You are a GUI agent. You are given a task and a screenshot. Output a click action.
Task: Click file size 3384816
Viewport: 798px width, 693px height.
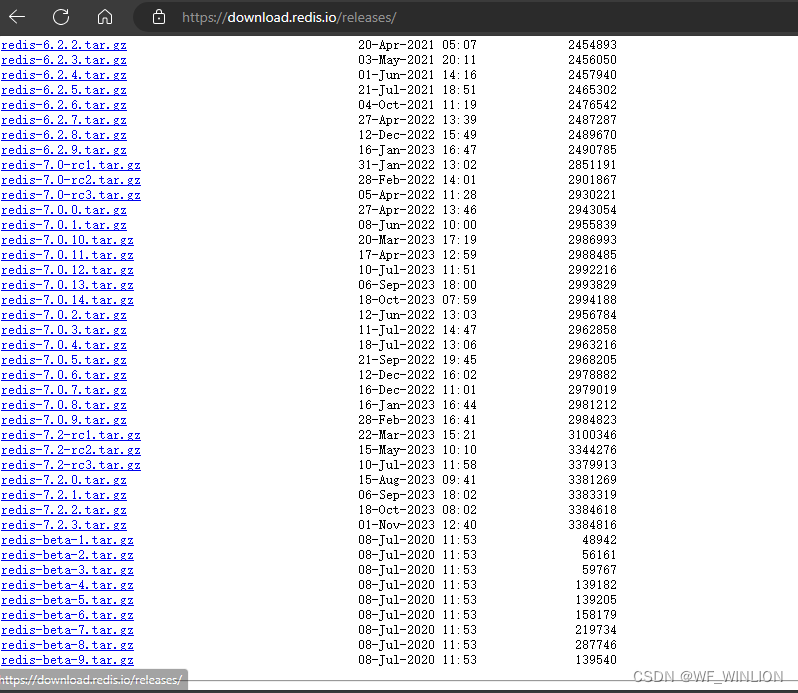[592, 525]
